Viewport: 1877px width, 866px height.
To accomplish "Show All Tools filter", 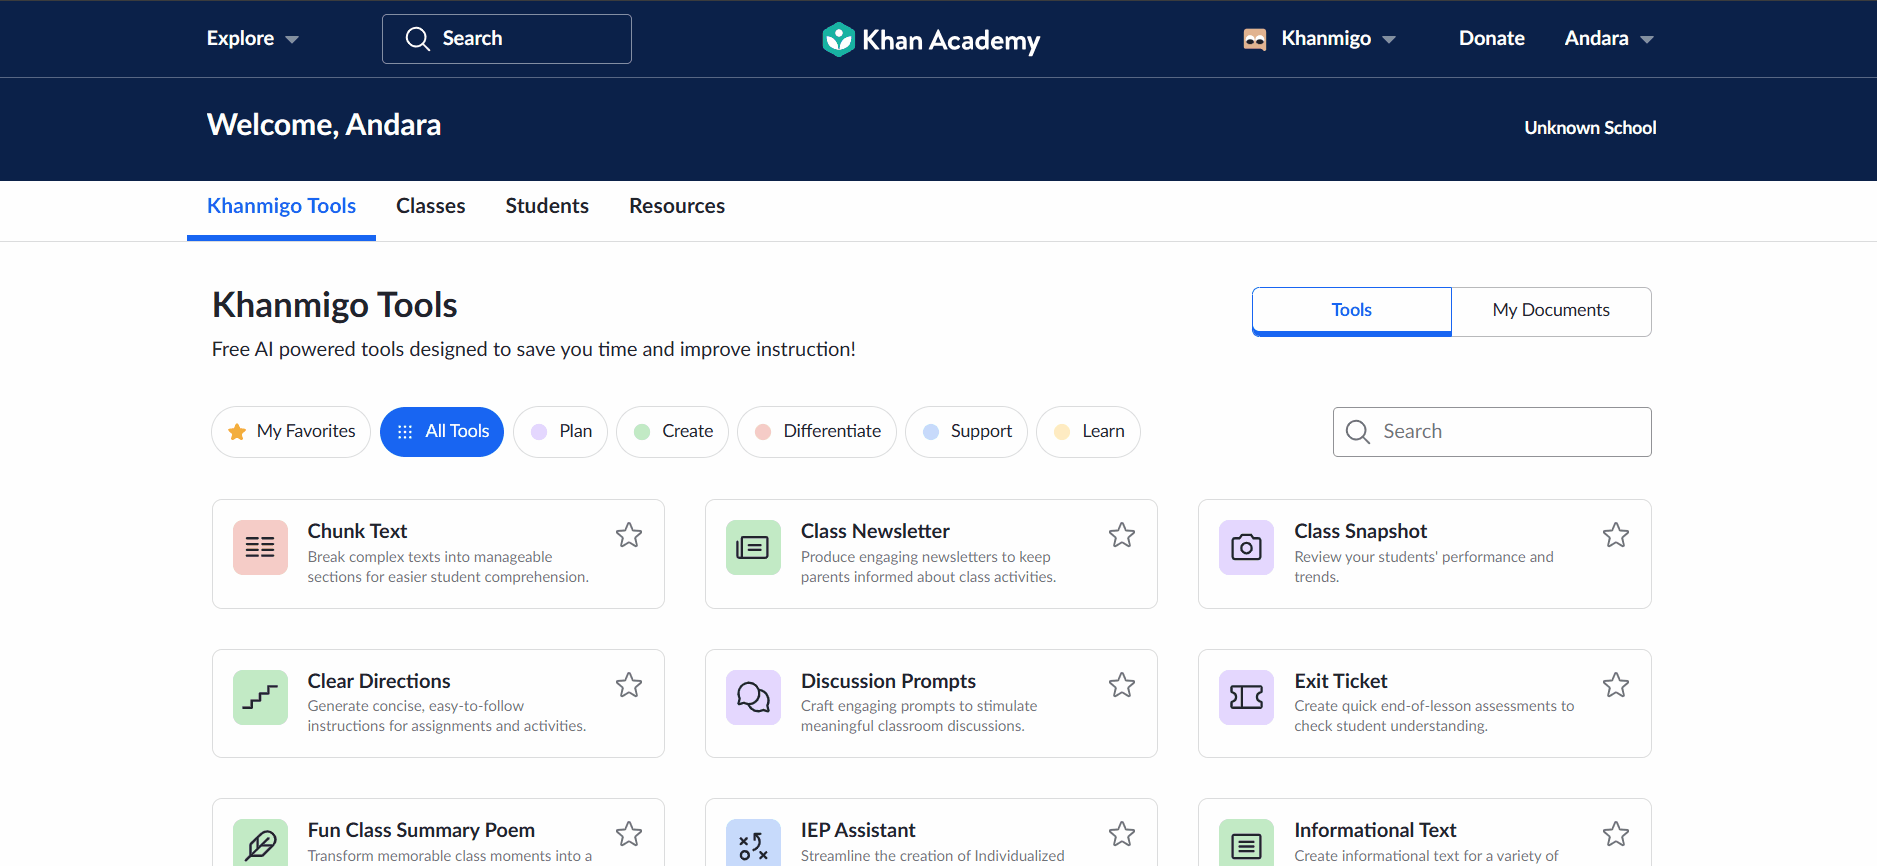I will pyautogui.click(x=442, y=432).
